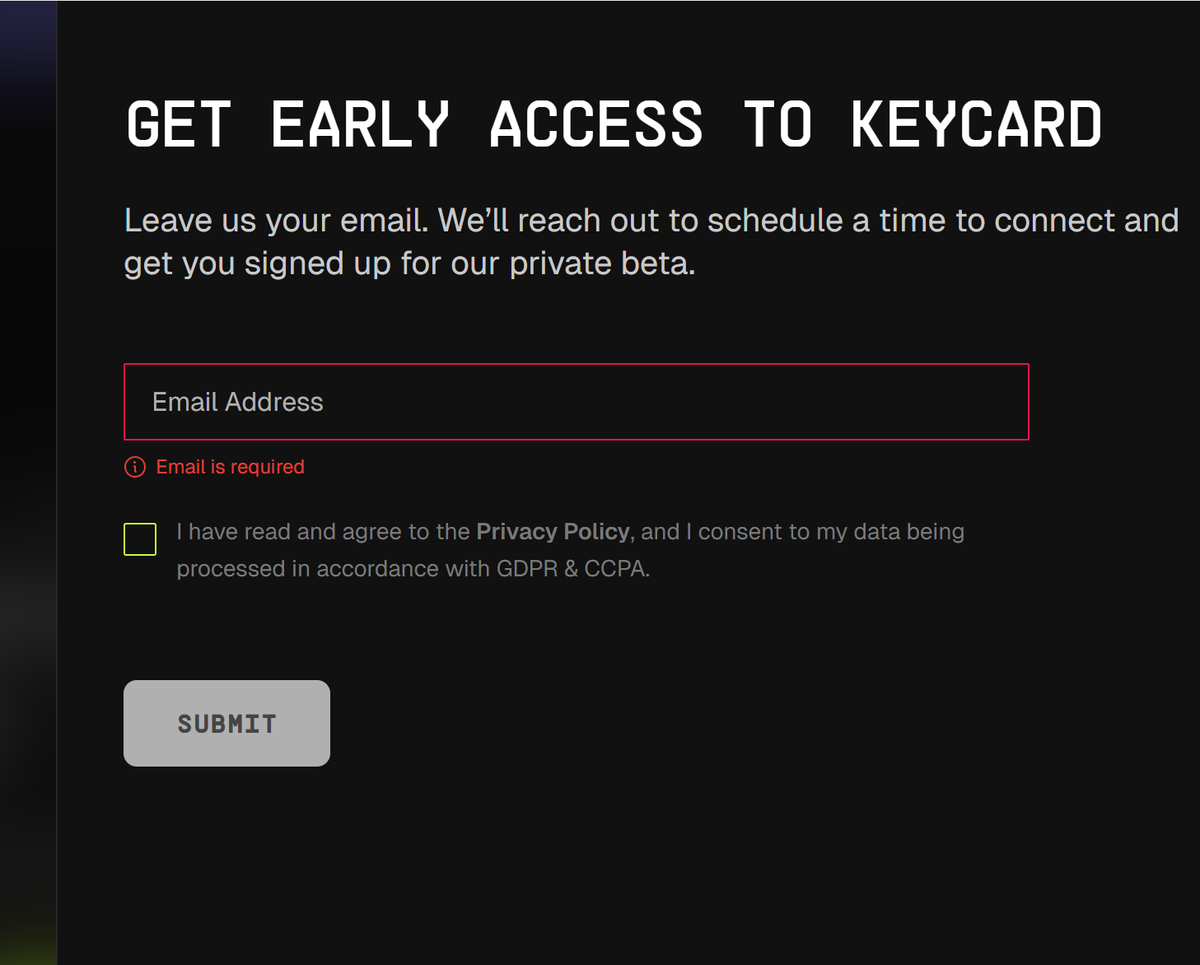Click the "Get Early Access to Keycard" heading
This screenshot has width=1200, height=965.
tap(613, 125)
